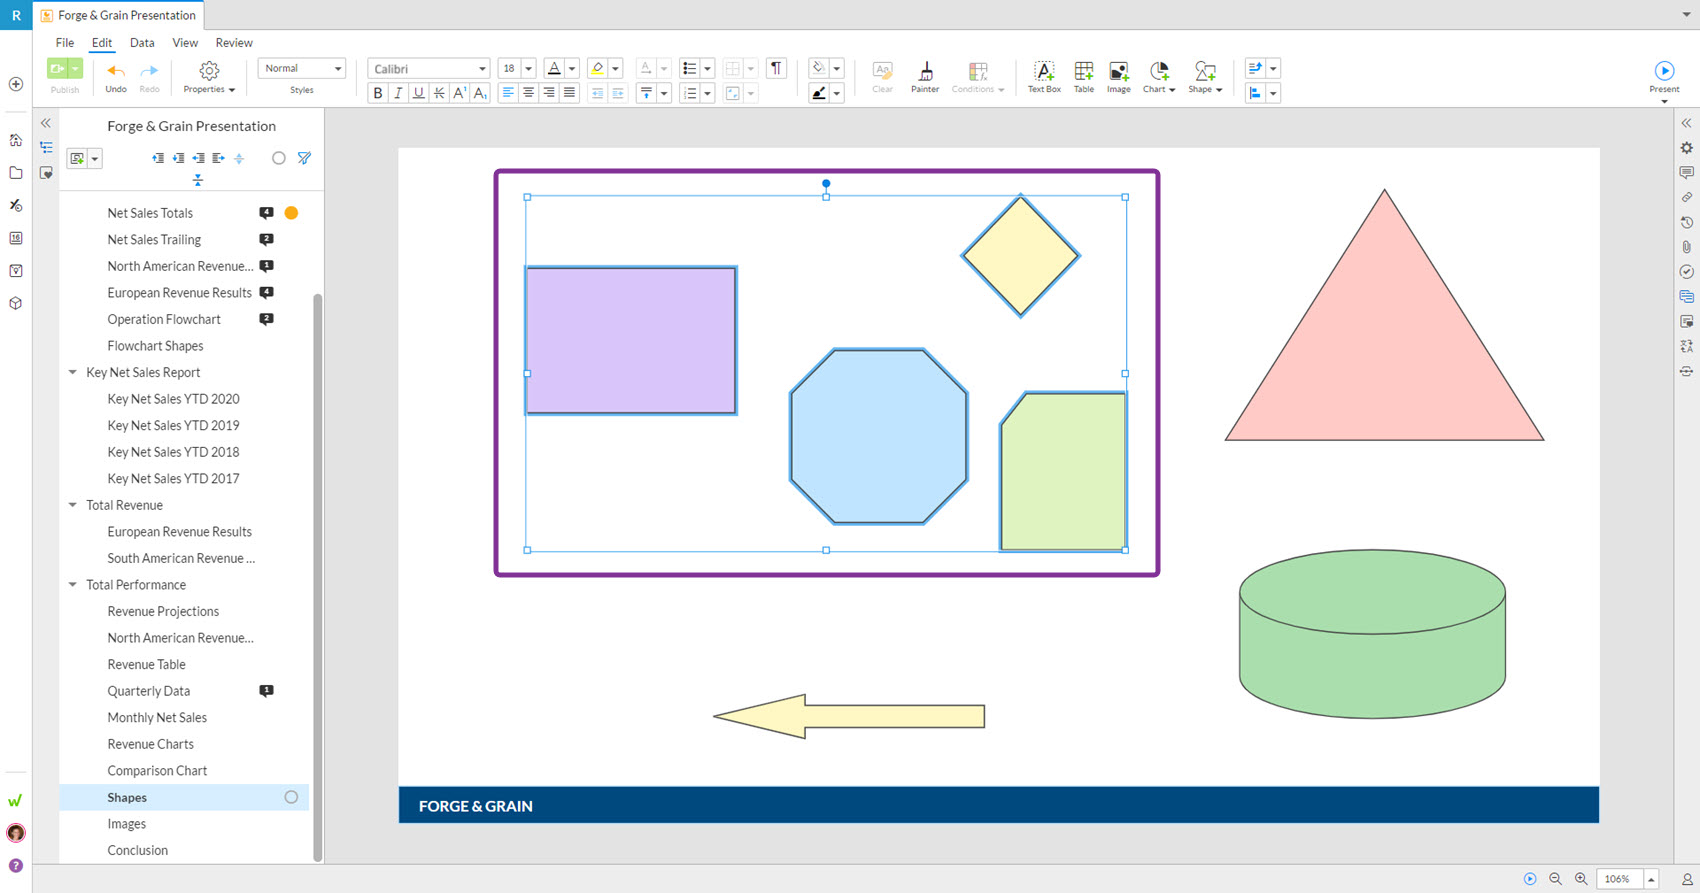This screenshot has height=893, width=1700.
Task: Open the font size dropdown arrow
Action: point(528,68)
